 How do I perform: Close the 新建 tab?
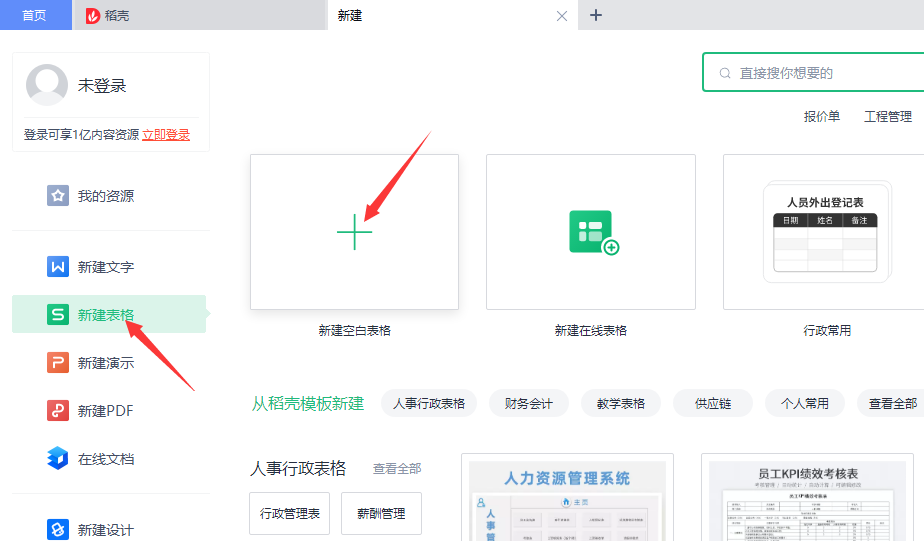point(562,16)
